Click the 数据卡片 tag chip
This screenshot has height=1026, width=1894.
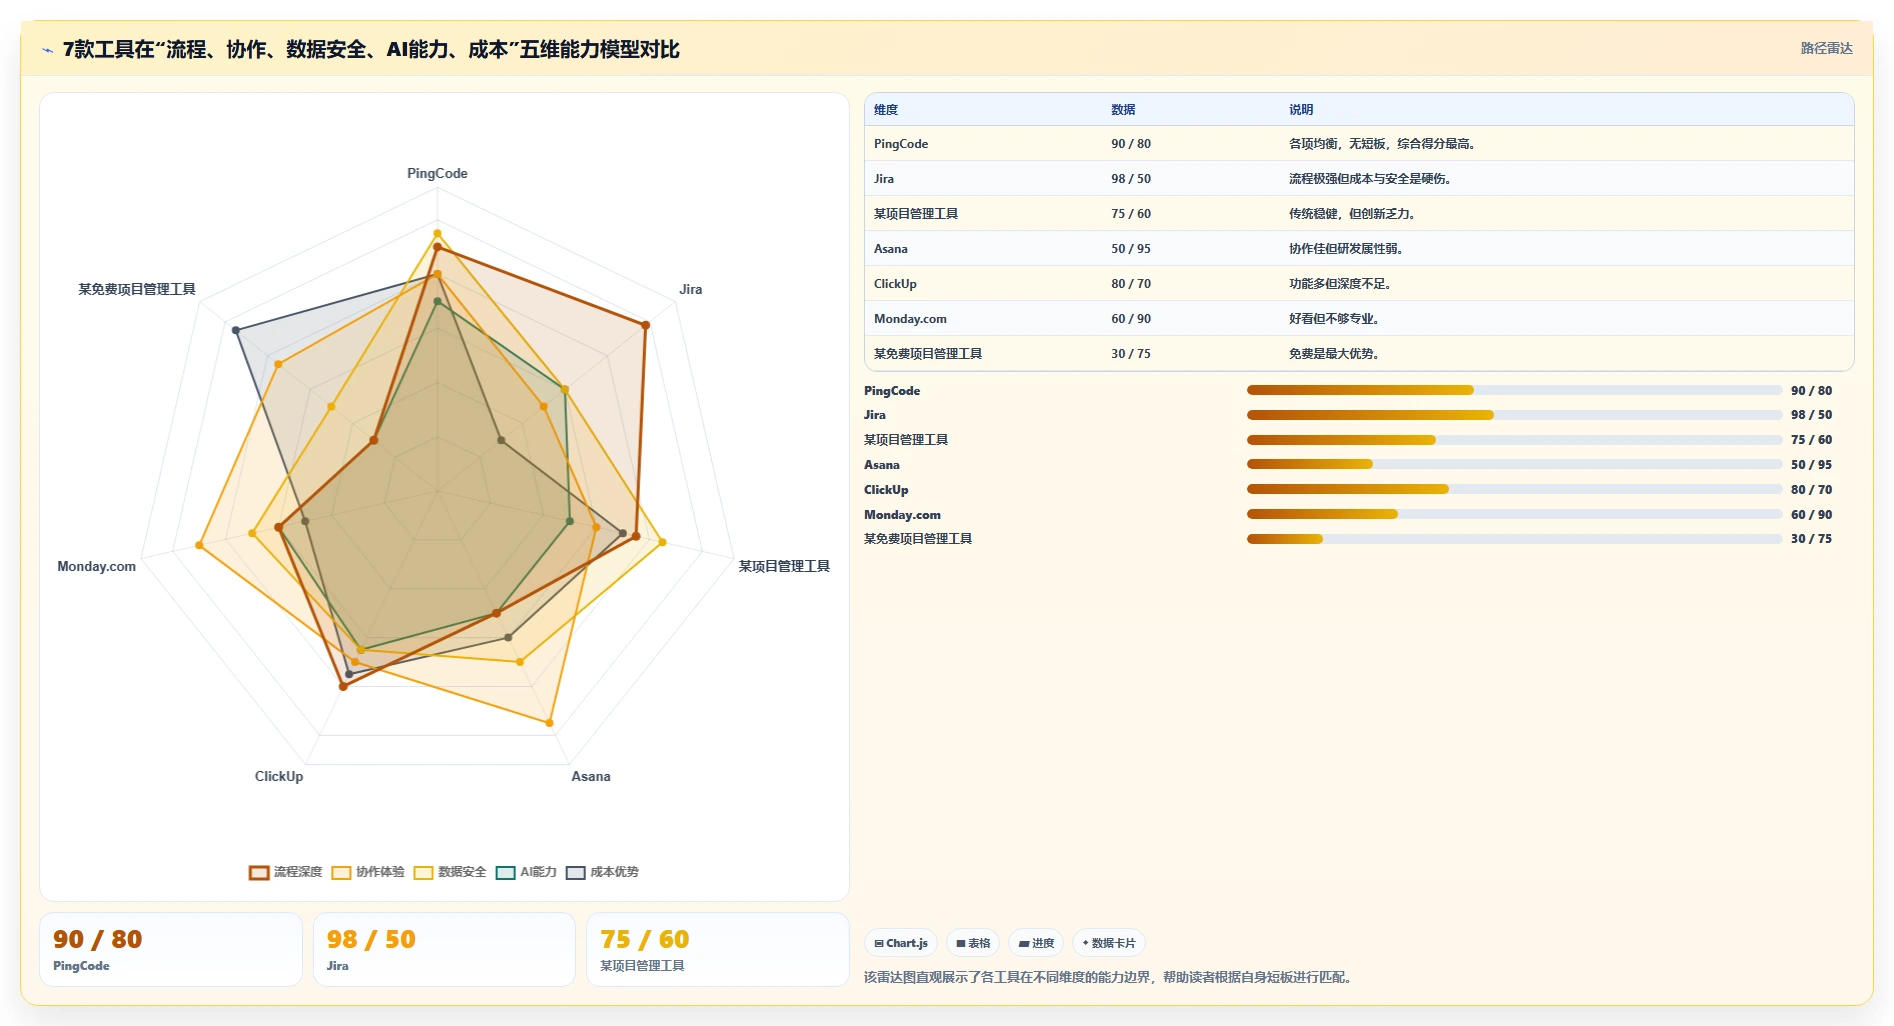(x=1109, y=943)
